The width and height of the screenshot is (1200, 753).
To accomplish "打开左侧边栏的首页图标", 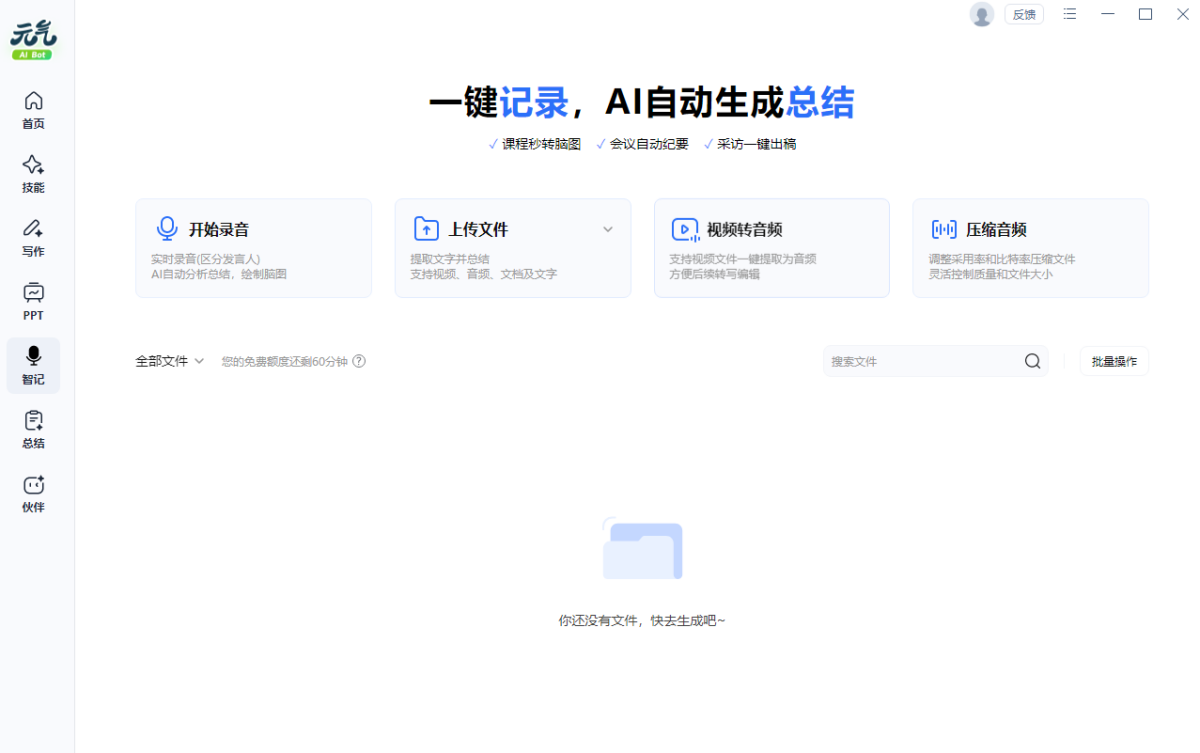I will (33, 101).
